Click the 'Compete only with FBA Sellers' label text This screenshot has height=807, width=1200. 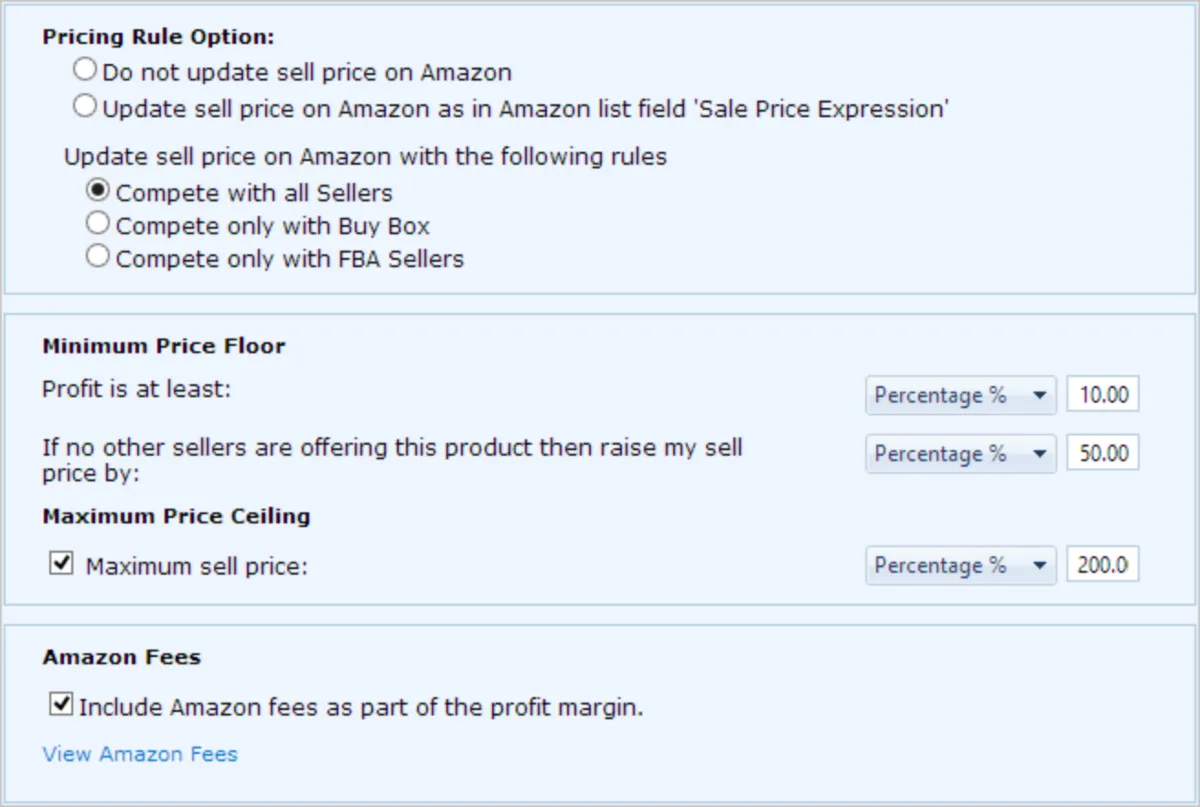click(x=290, y=259)
